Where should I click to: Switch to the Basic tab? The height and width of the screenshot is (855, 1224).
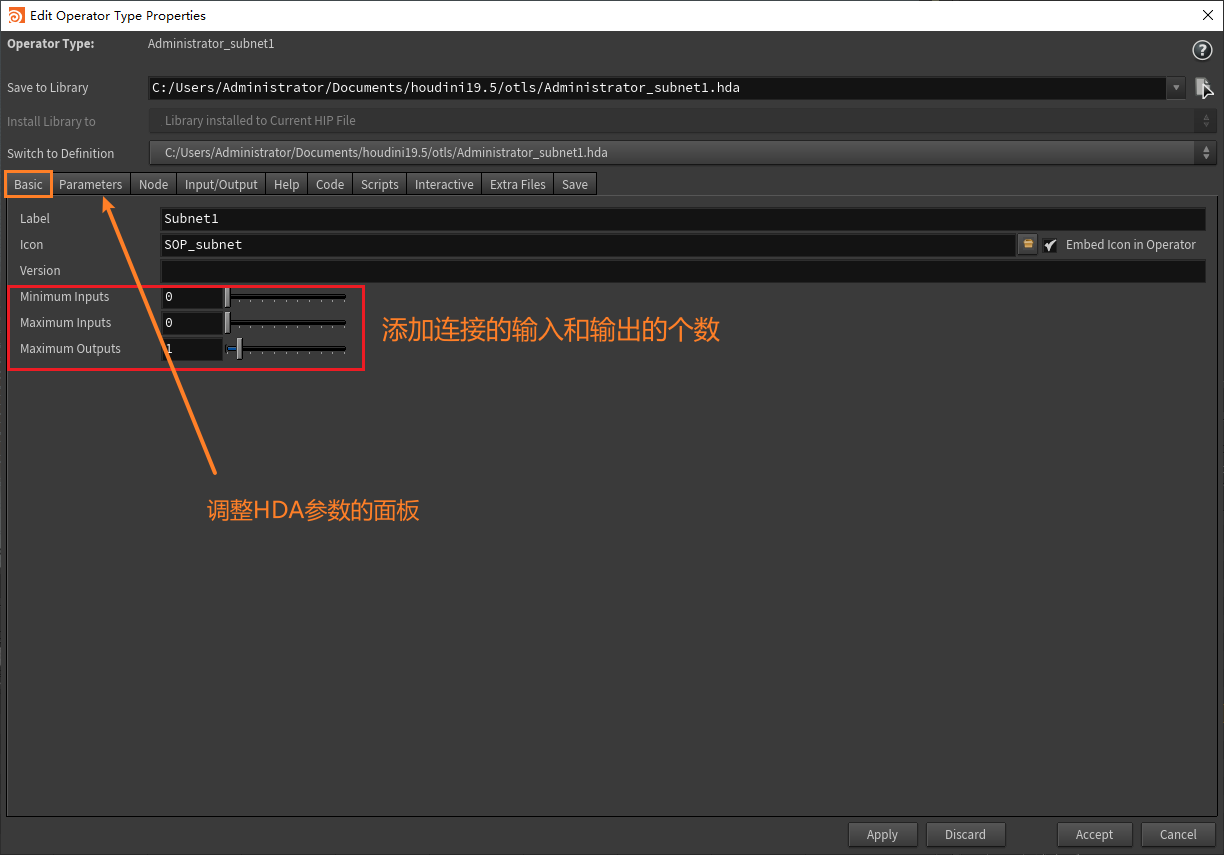pyautogui.click(x=28, y=184)
